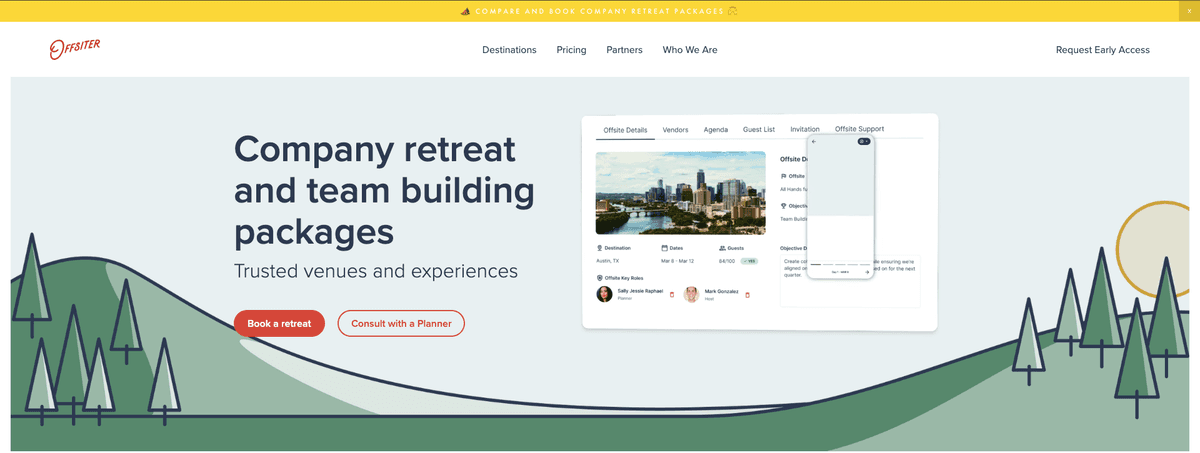This screenshot has height=453, width=1200.
Task: Click the Offsiter logo
Action: coord(75,49)
